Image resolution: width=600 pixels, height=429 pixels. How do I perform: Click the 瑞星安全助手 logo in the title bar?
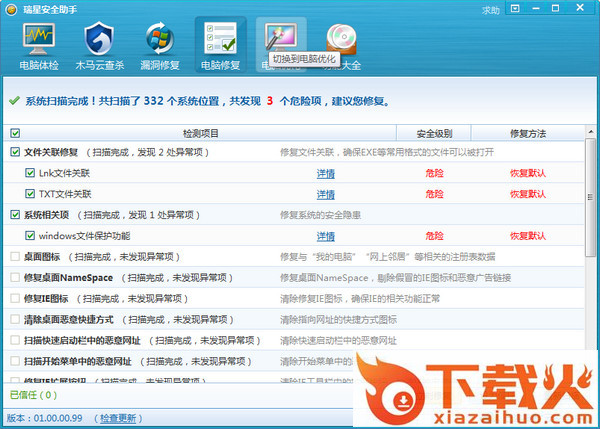(x=11, y=9)
